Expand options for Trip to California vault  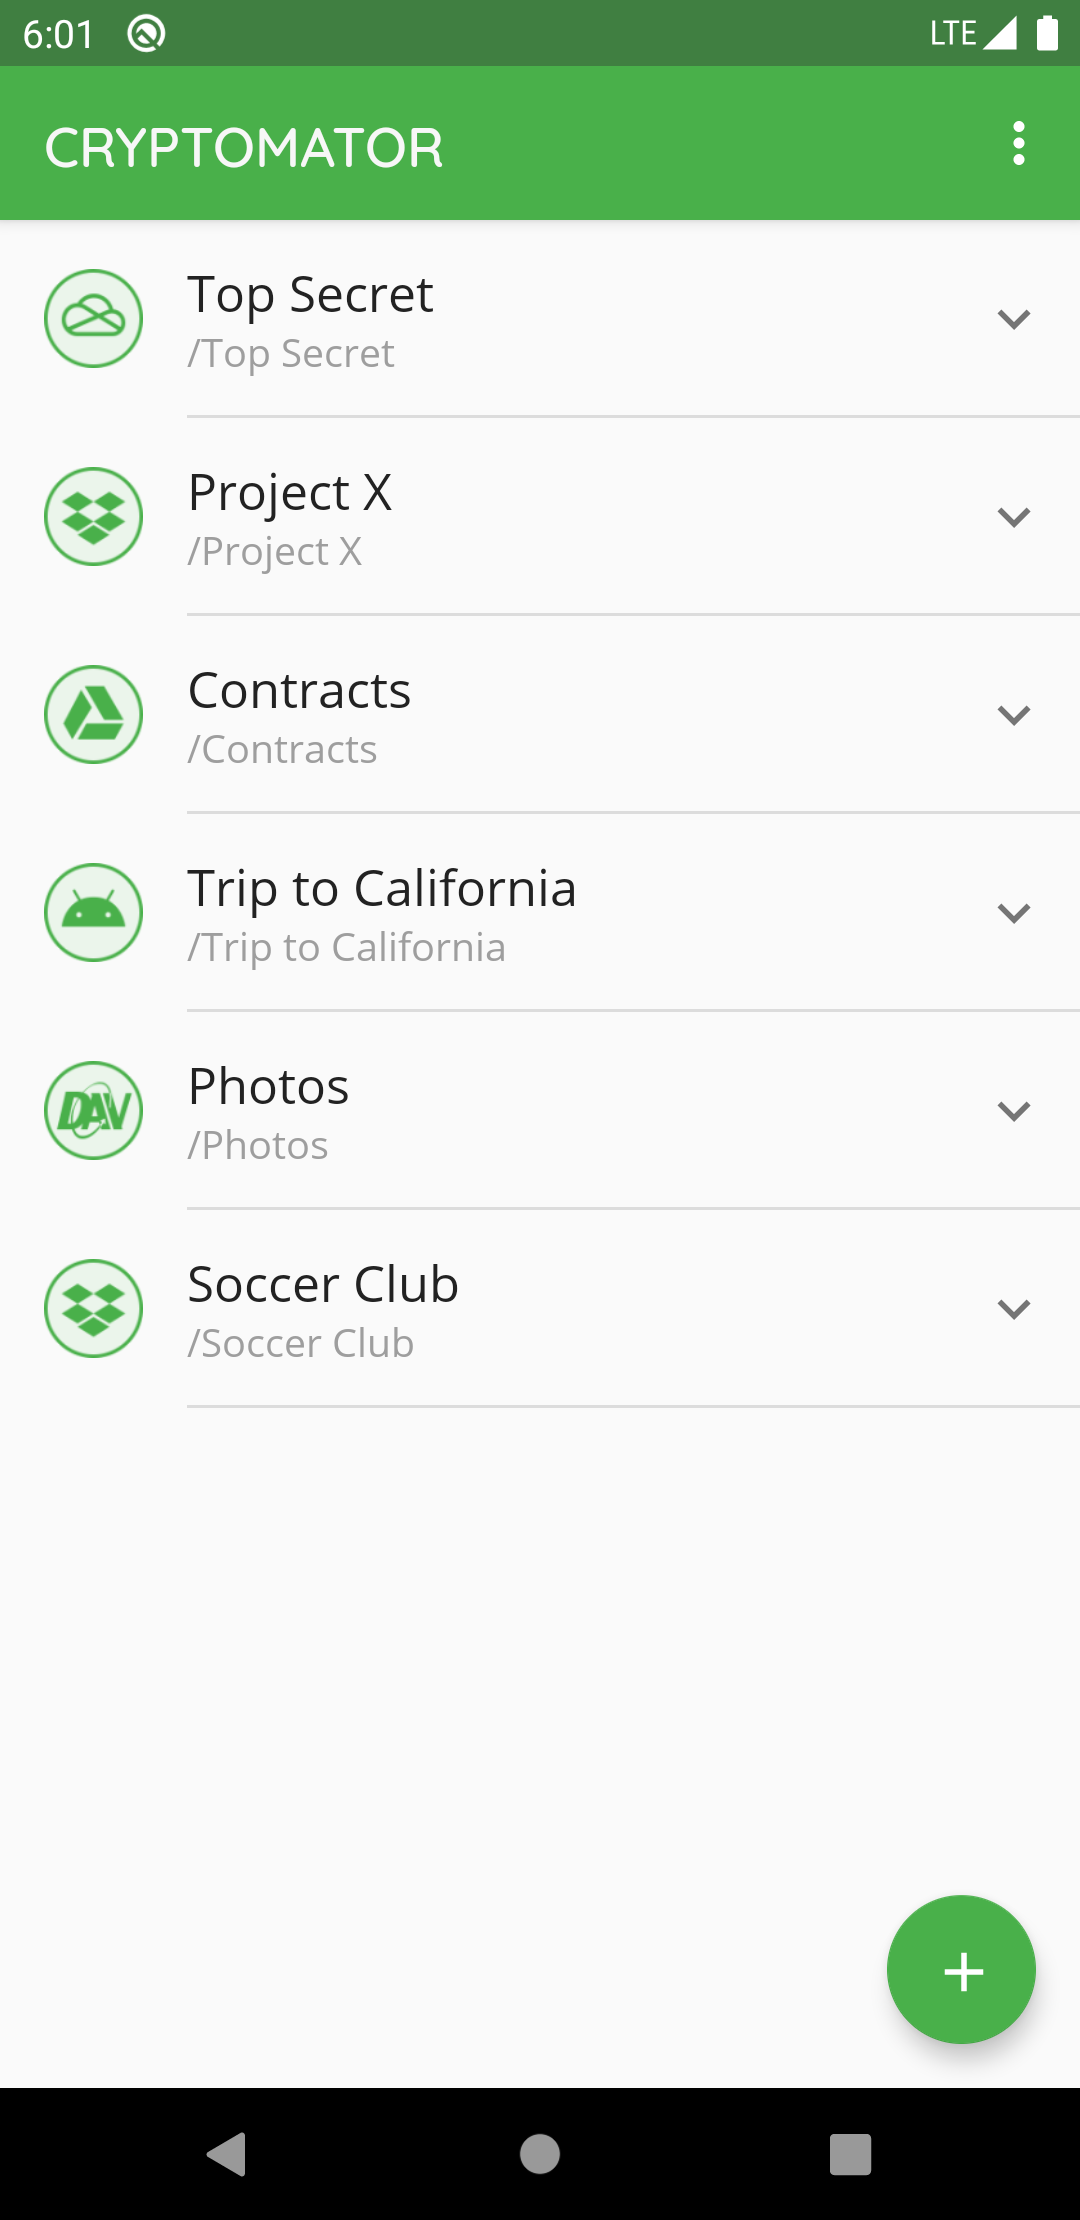(x=1014, y=913)
